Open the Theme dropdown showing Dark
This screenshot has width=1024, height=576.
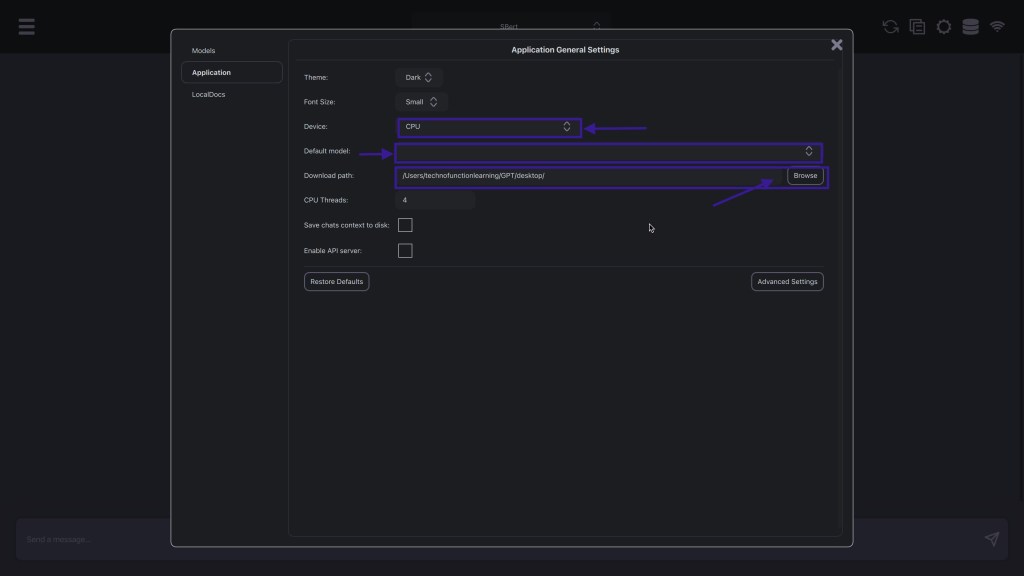pyautogui.click(x=419, y=77)
